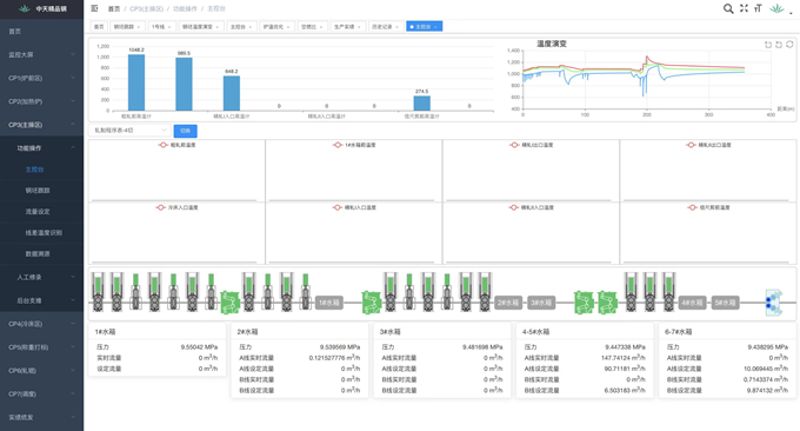Select the active blue 主控台 tab
This screenshot has width=800, height=431.
coord(424,27)
